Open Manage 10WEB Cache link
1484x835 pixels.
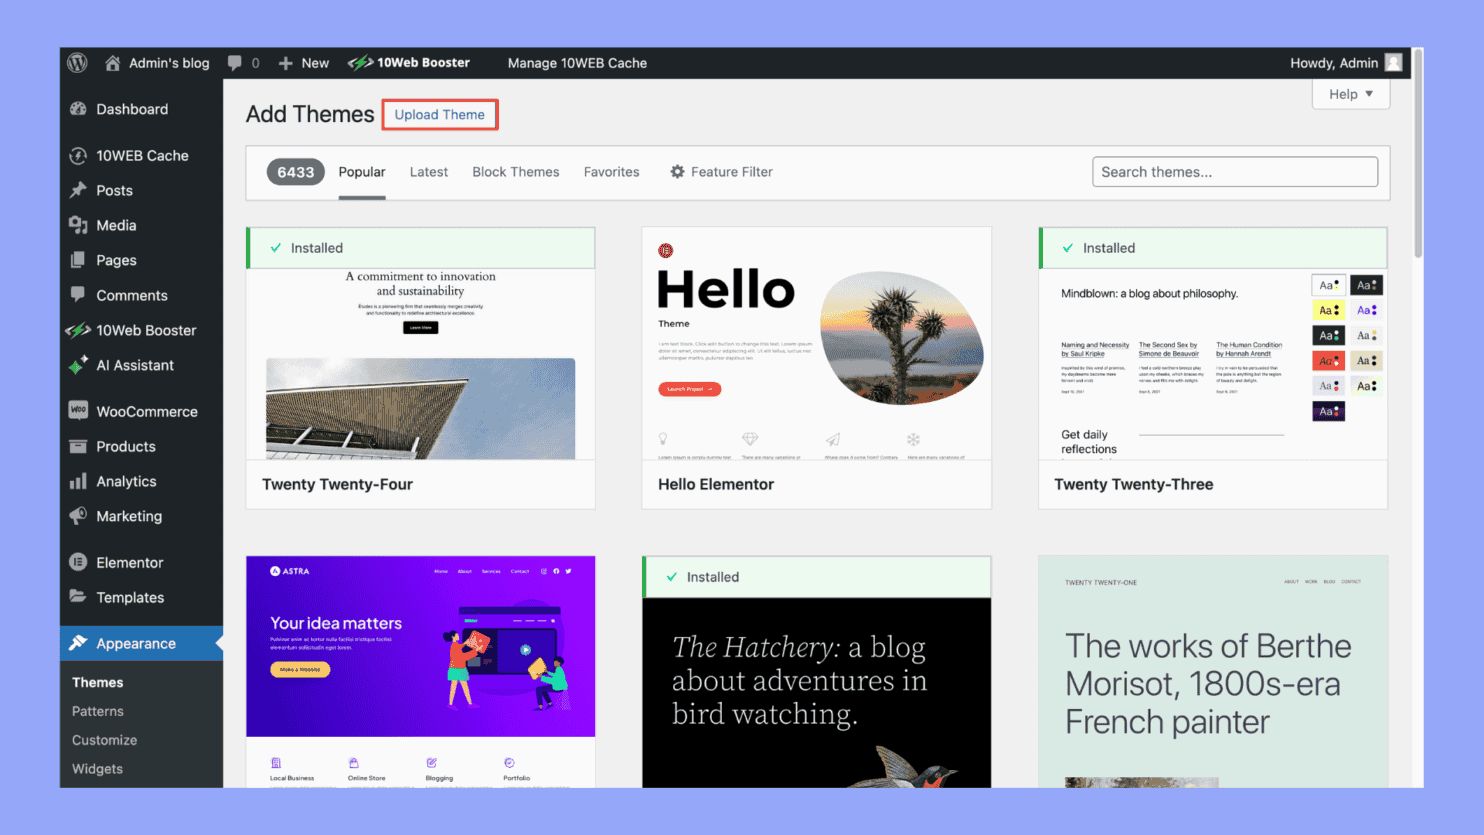[x=577, y=63]
